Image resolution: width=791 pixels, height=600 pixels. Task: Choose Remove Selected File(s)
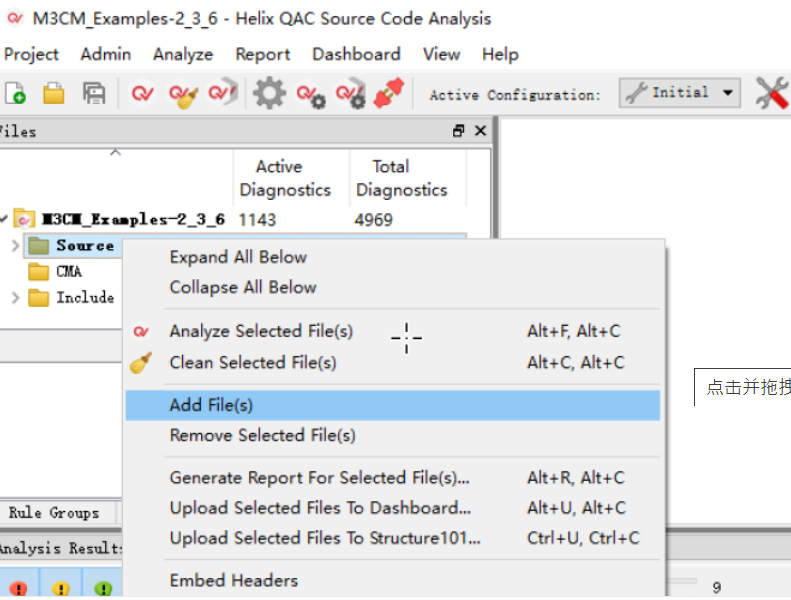pos(392,435)
